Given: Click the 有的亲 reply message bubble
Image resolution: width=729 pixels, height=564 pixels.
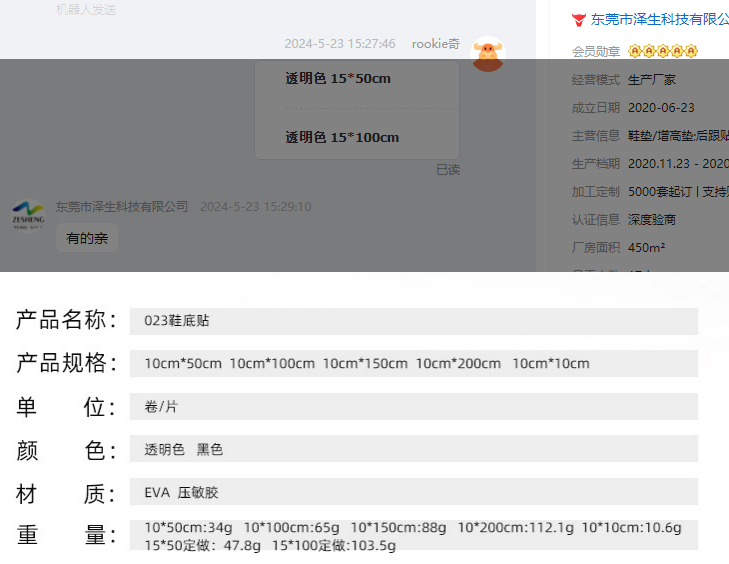Looking at the screenshot, I should coord(87,239).
